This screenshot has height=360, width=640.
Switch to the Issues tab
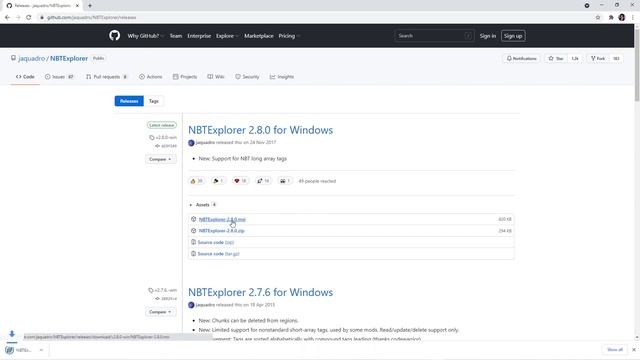point(59,77)
